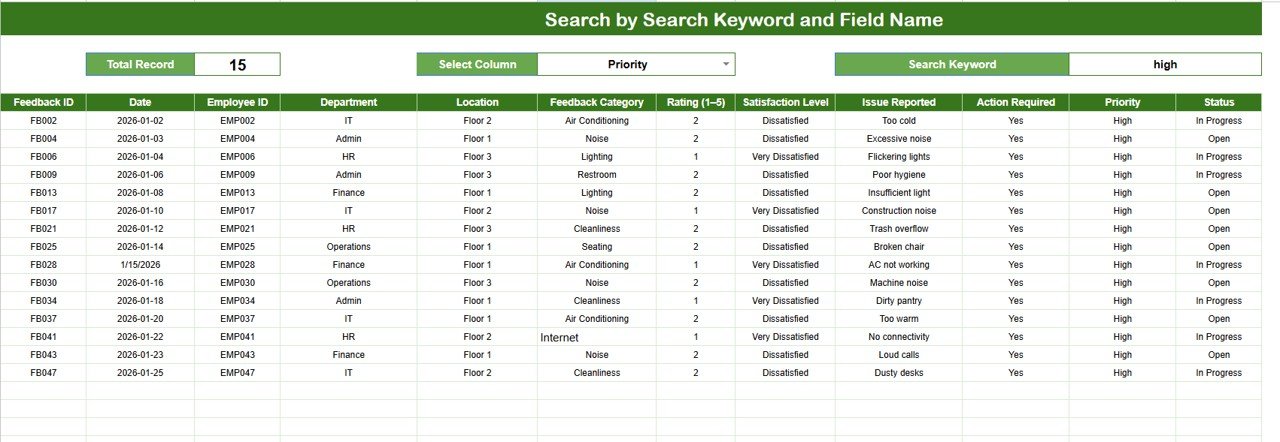1280x442 pixels.
Task: Select the 1/15/2026 date cell
Action: point(140,265)
